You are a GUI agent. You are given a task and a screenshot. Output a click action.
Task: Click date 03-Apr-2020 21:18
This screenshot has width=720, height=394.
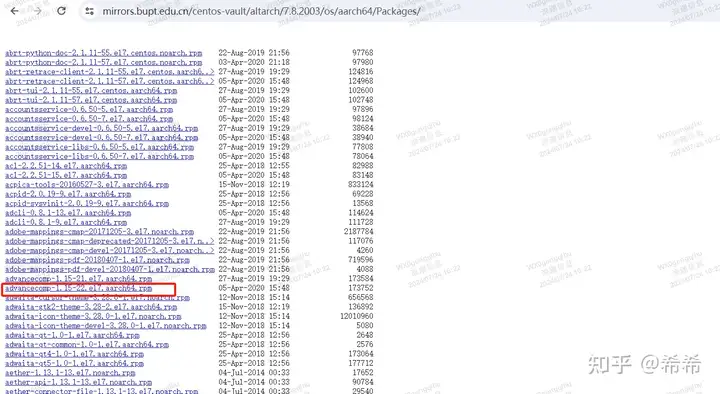(x=254, y=62)
